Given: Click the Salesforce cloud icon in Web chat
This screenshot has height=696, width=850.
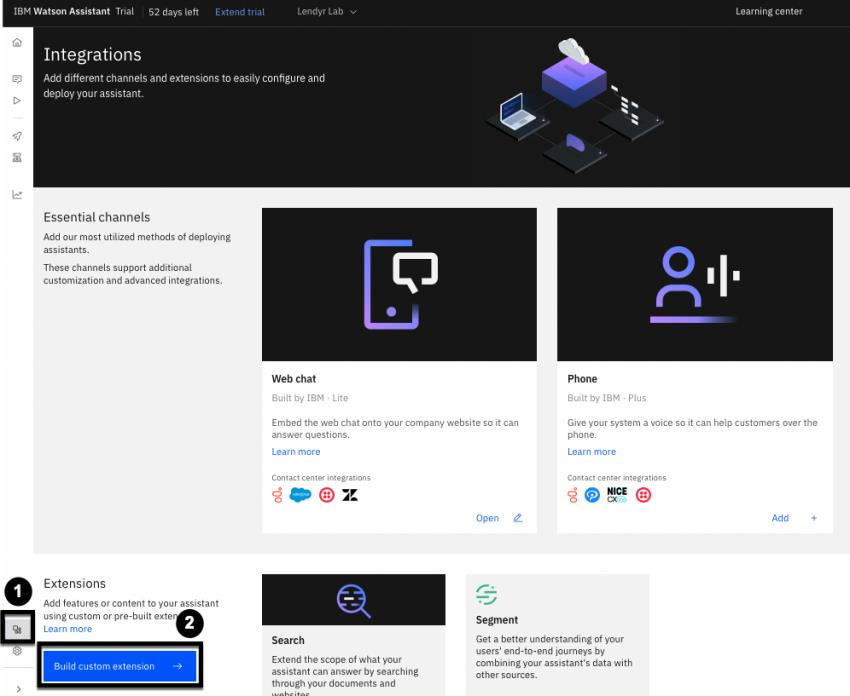Looking at the screenshot, I should pyautogui.click(x=300, y=495).
